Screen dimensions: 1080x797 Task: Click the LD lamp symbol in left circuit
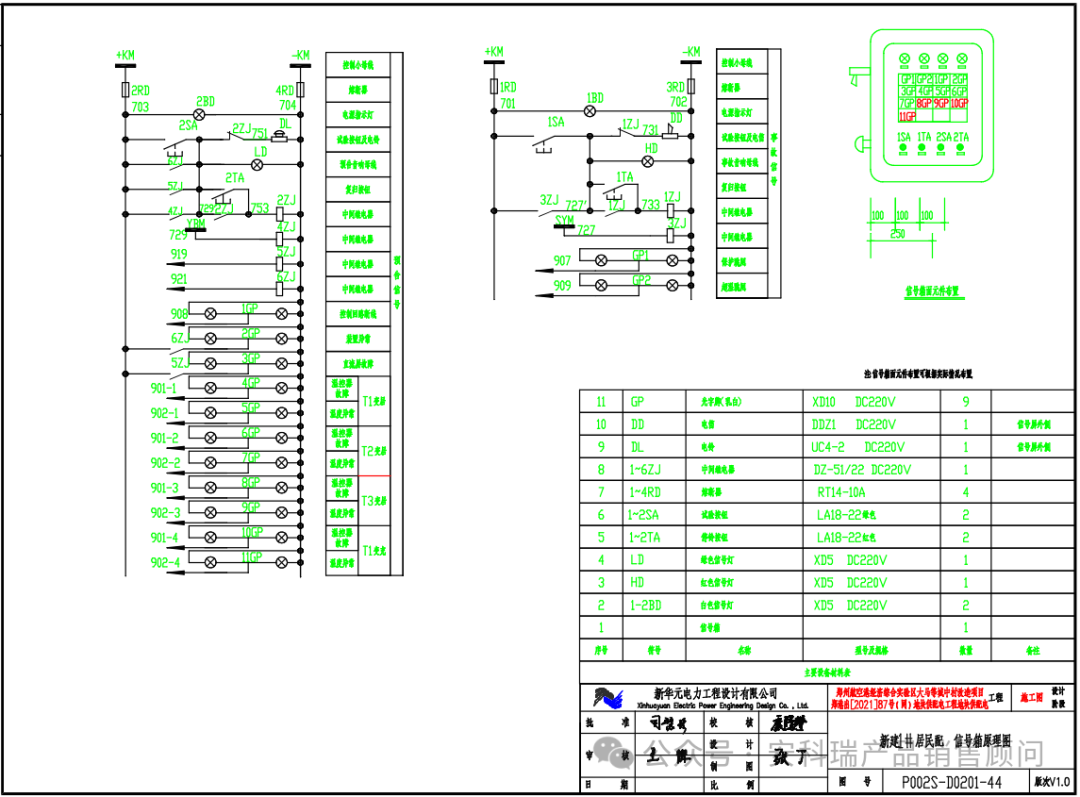[257, 165]
